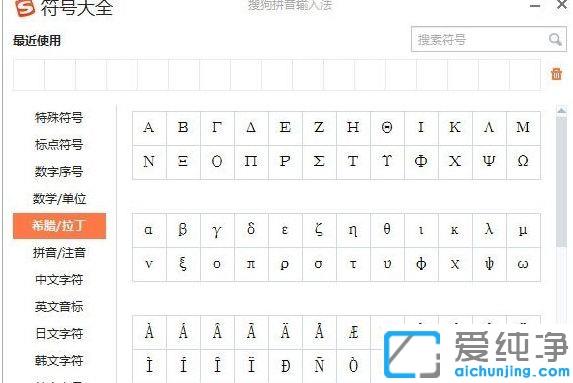
Task: Insert lowercase Greek ρ symbol
Action: 285,264
